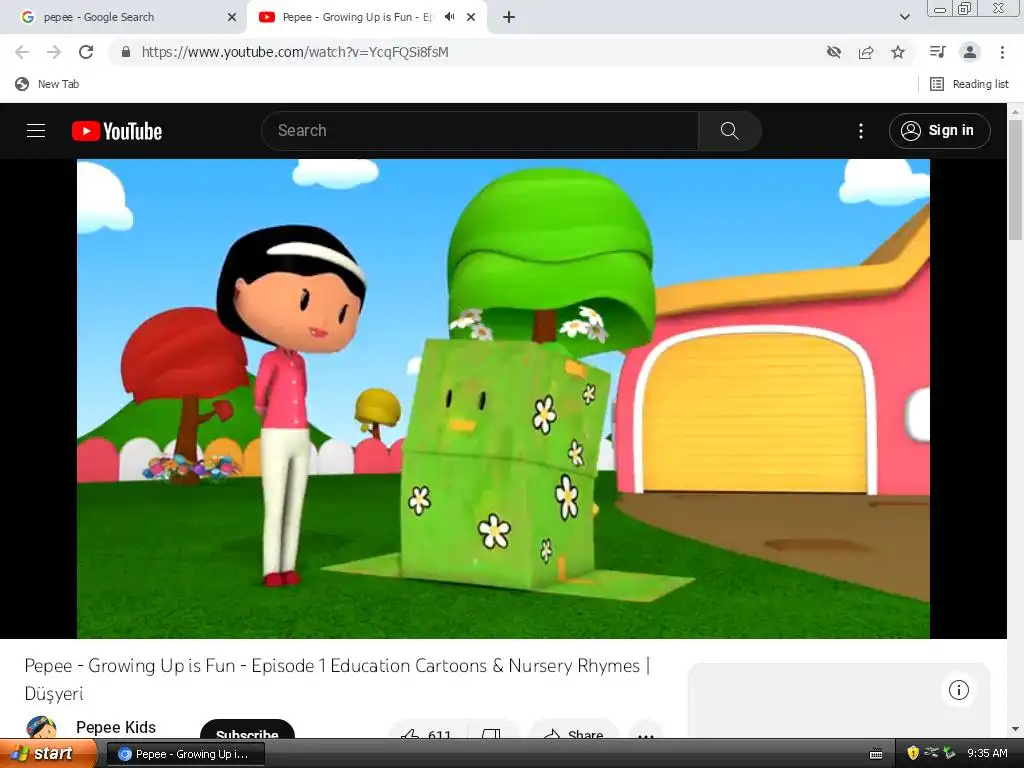Open more actions ellipsis below video

click(x=646, y=731)
